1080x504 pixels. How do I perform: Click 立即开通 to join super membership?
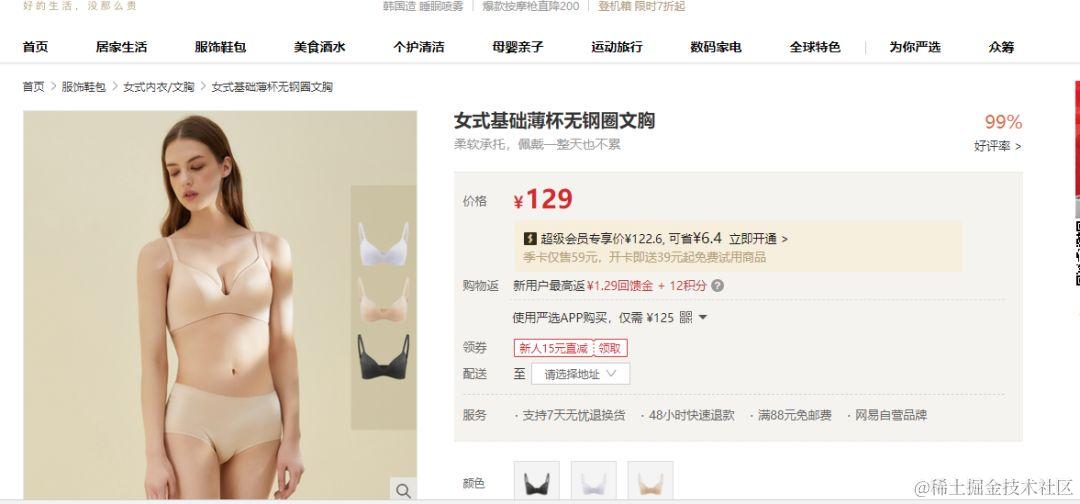pos(758,239)
